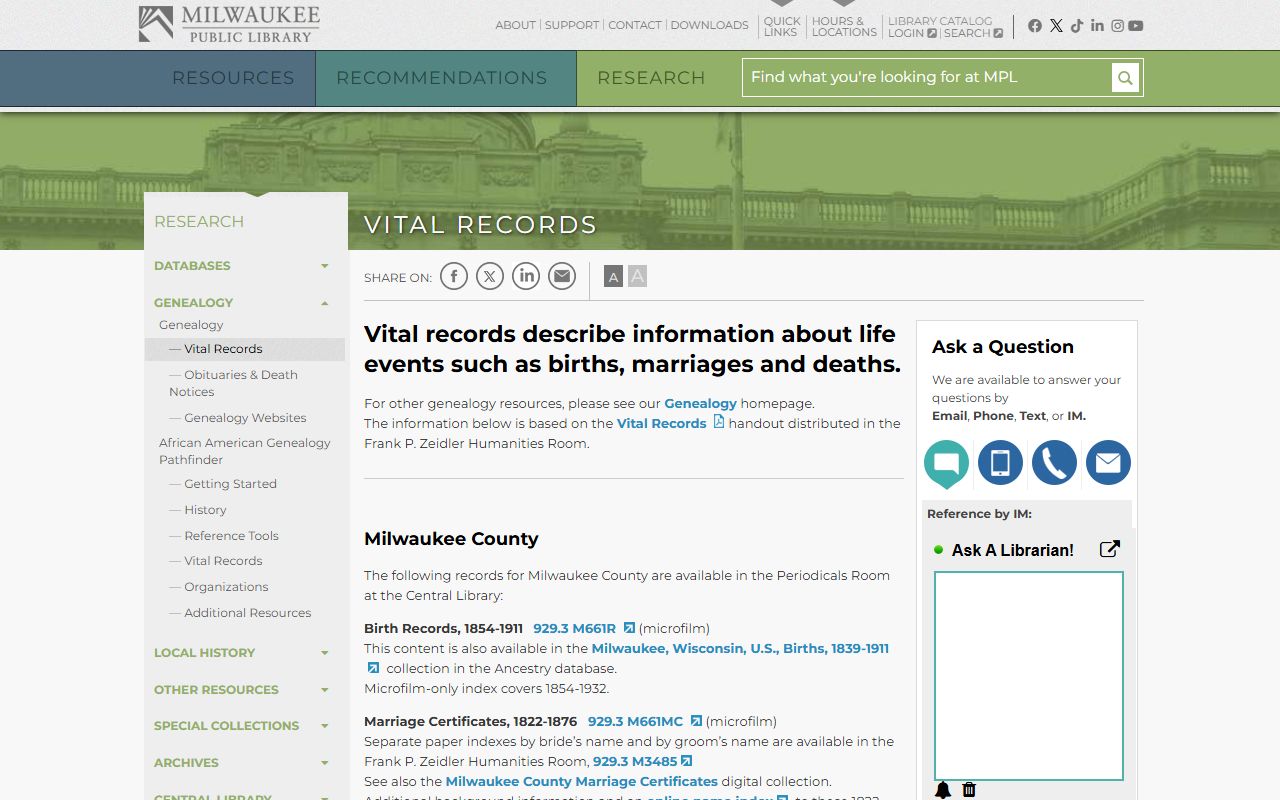Open phone contact icon
Viewport: 1280px width, 800px height.
pos(1054,463)
